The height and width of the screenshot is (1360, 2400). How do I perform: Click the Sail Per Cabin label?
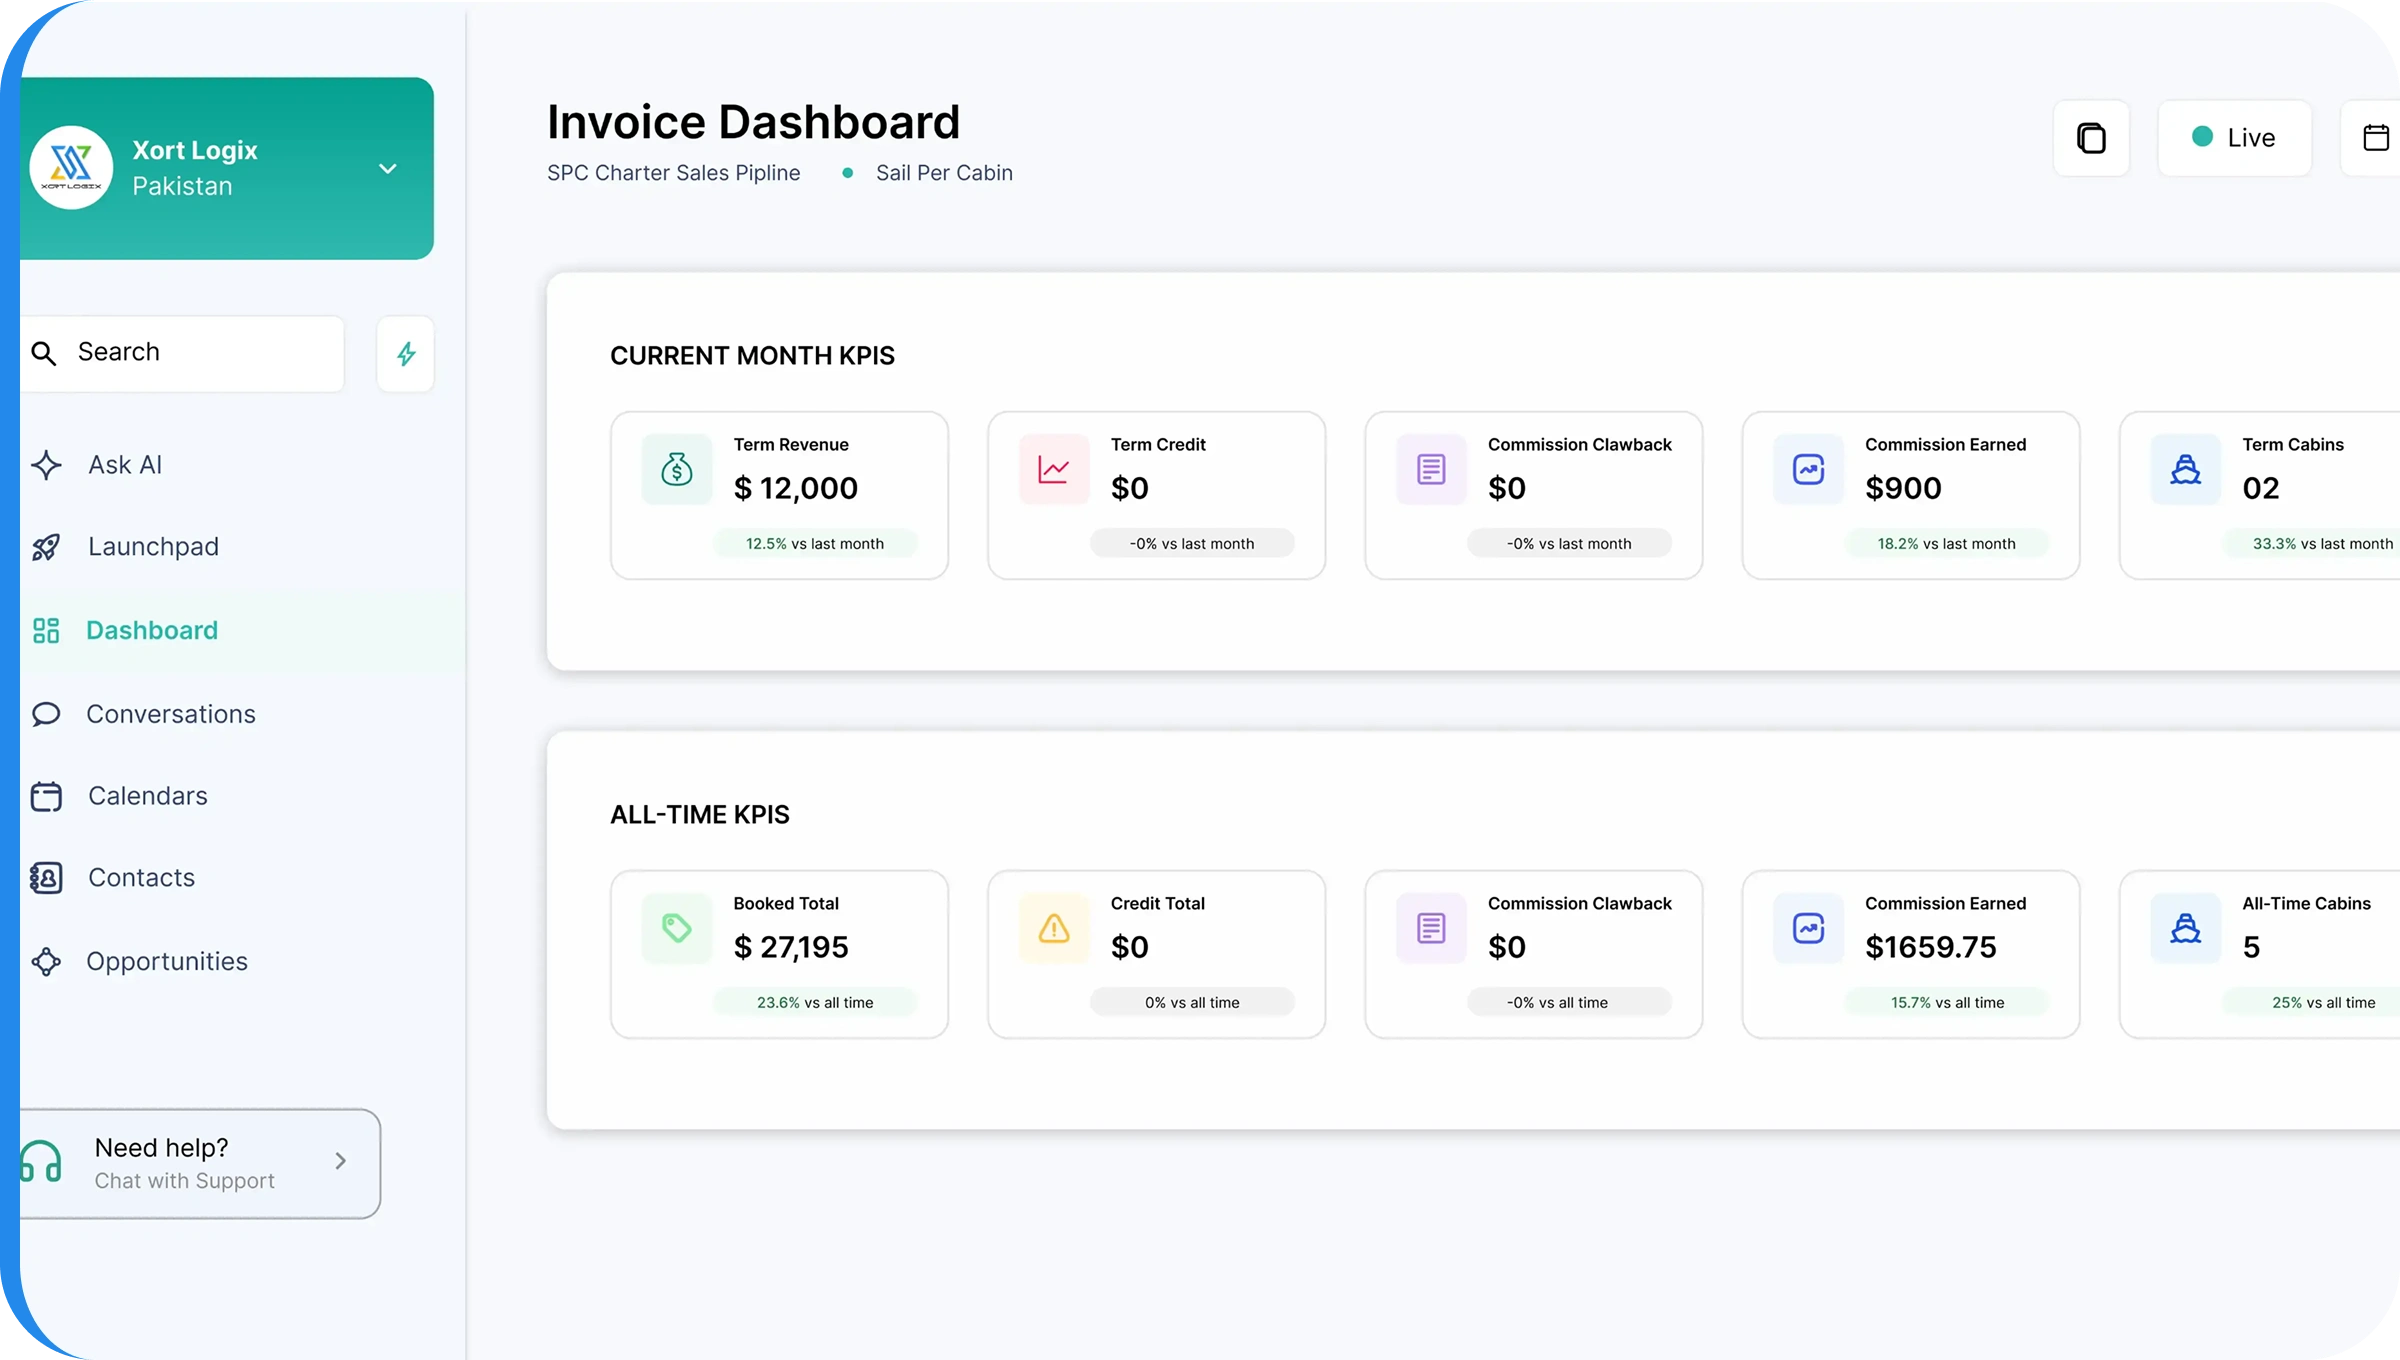point(944,173)
